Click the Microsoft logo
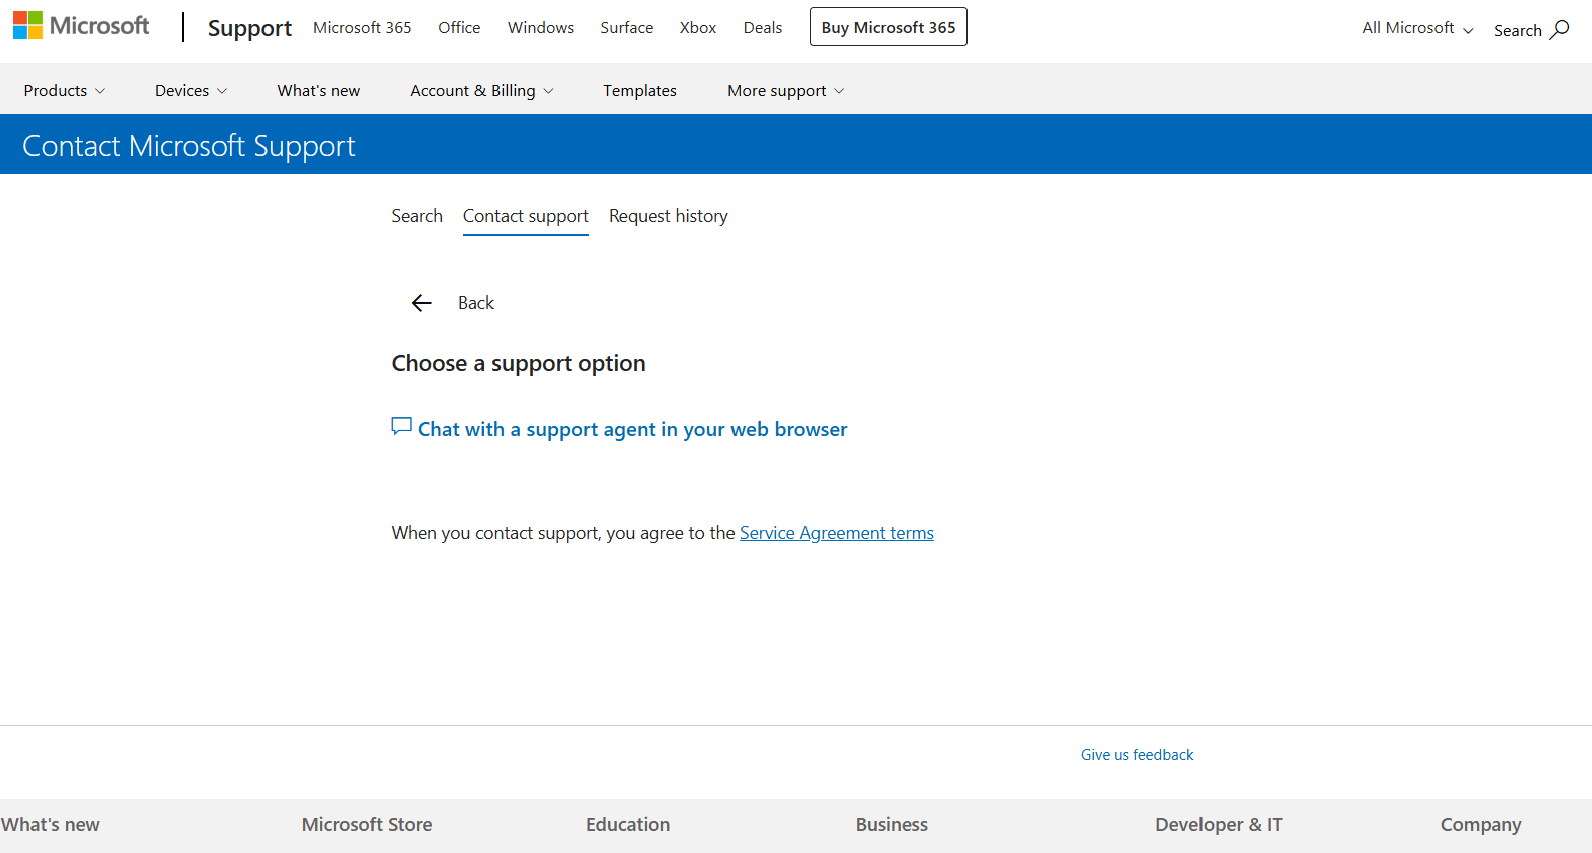Screen dimensions: 1592x853 (x=81, y=26)
